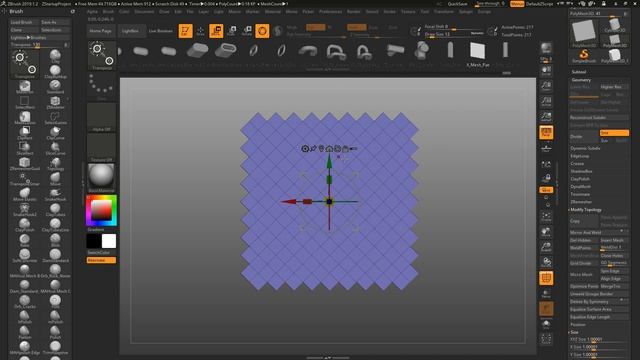Expand the Subtool section
This screenshot has width=640, height=360.
pos(579,72)
